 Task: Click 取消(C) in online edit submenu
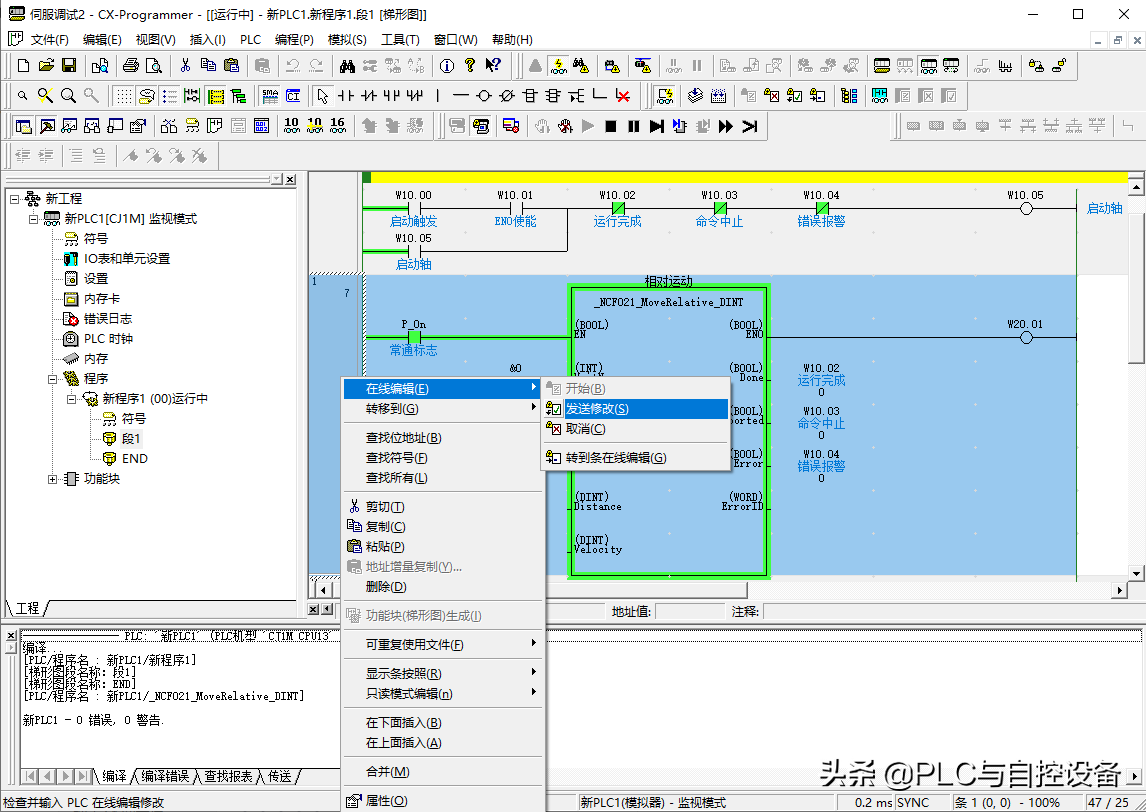(585, 429)
